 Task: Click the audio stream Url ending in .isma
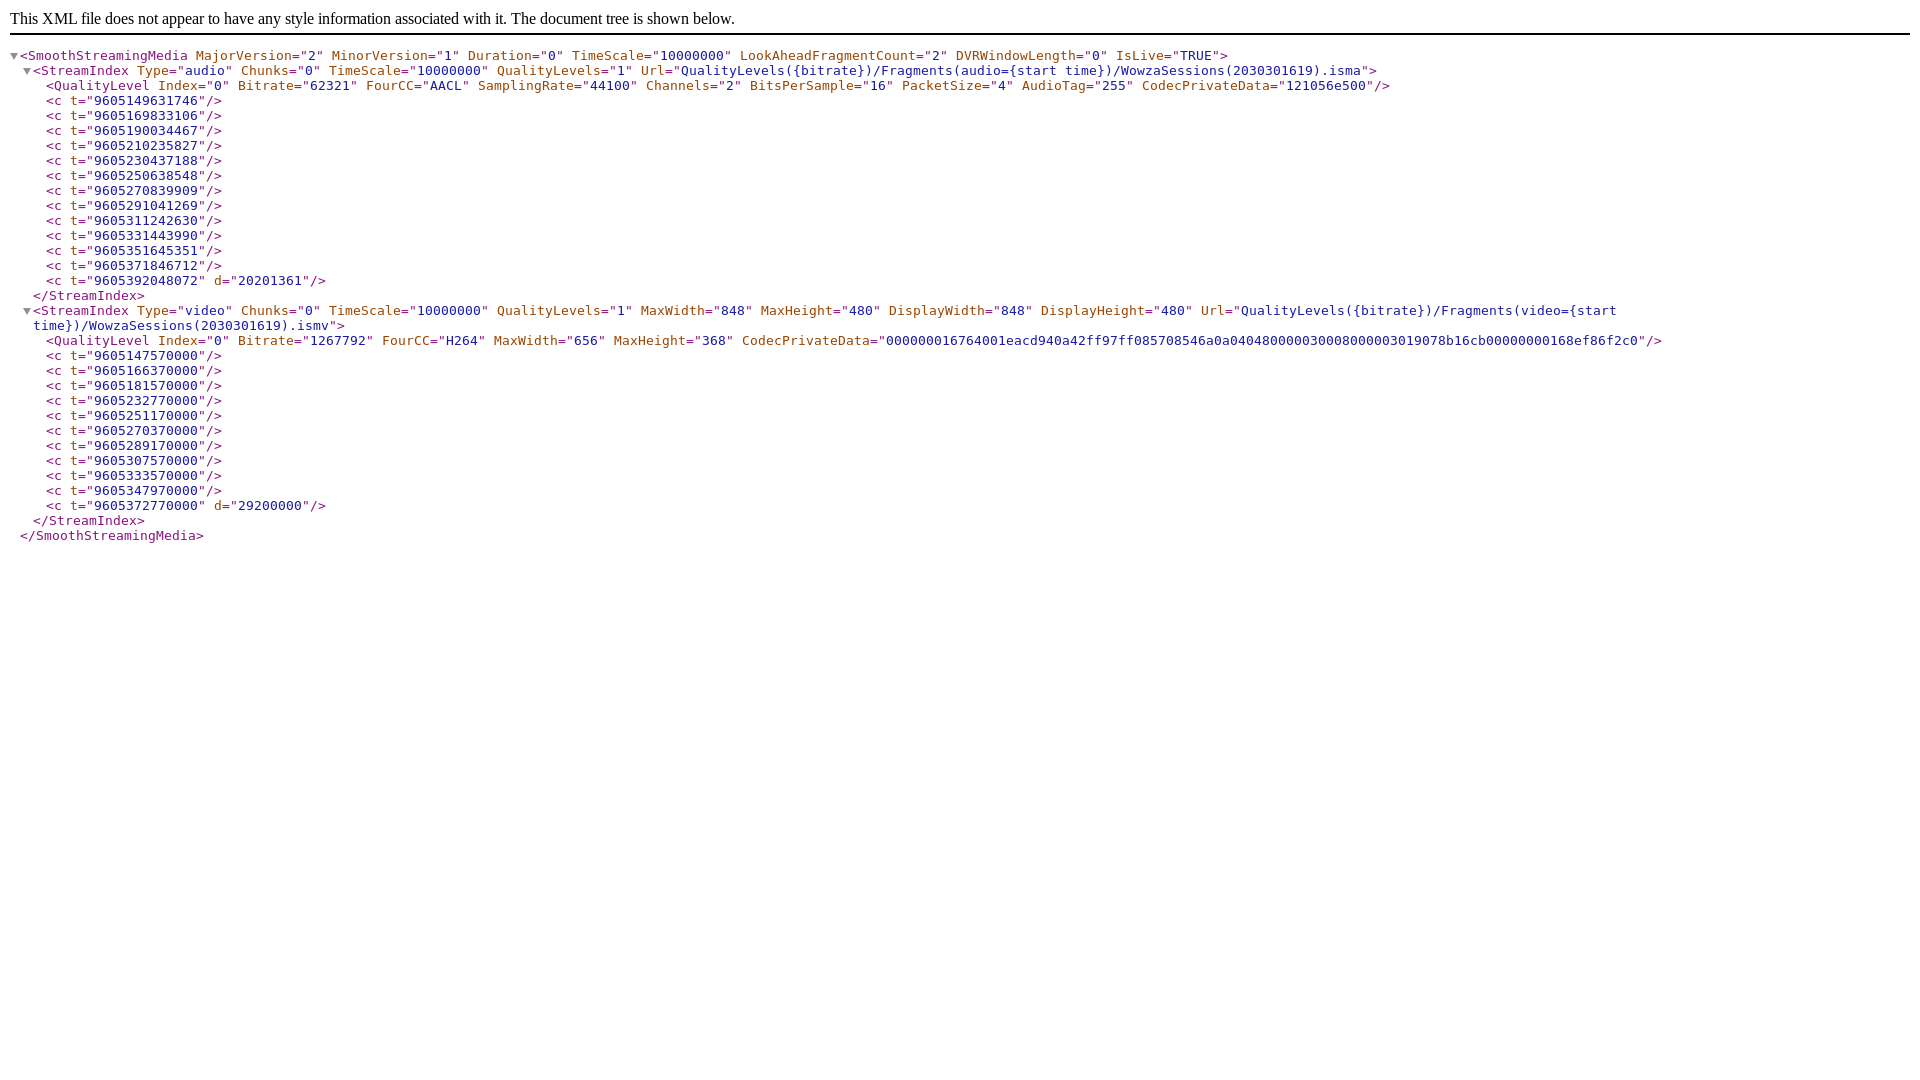pos(1021,71)
